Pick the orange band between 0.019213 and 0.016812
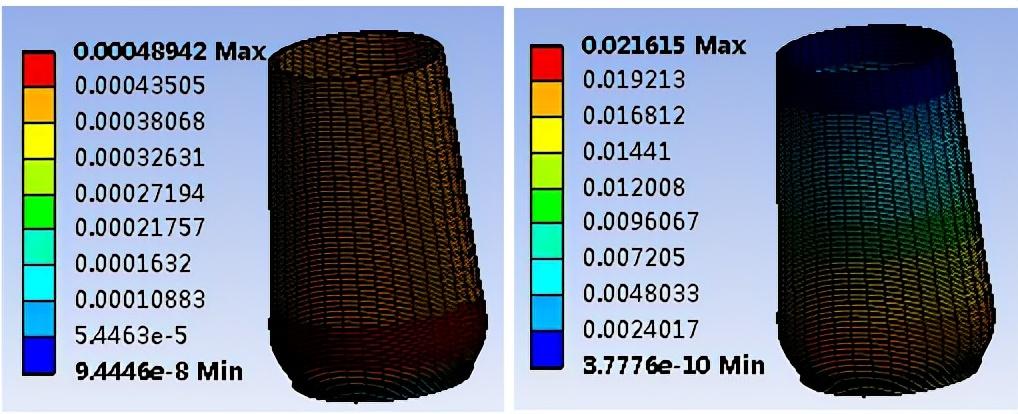 [545, 99]
